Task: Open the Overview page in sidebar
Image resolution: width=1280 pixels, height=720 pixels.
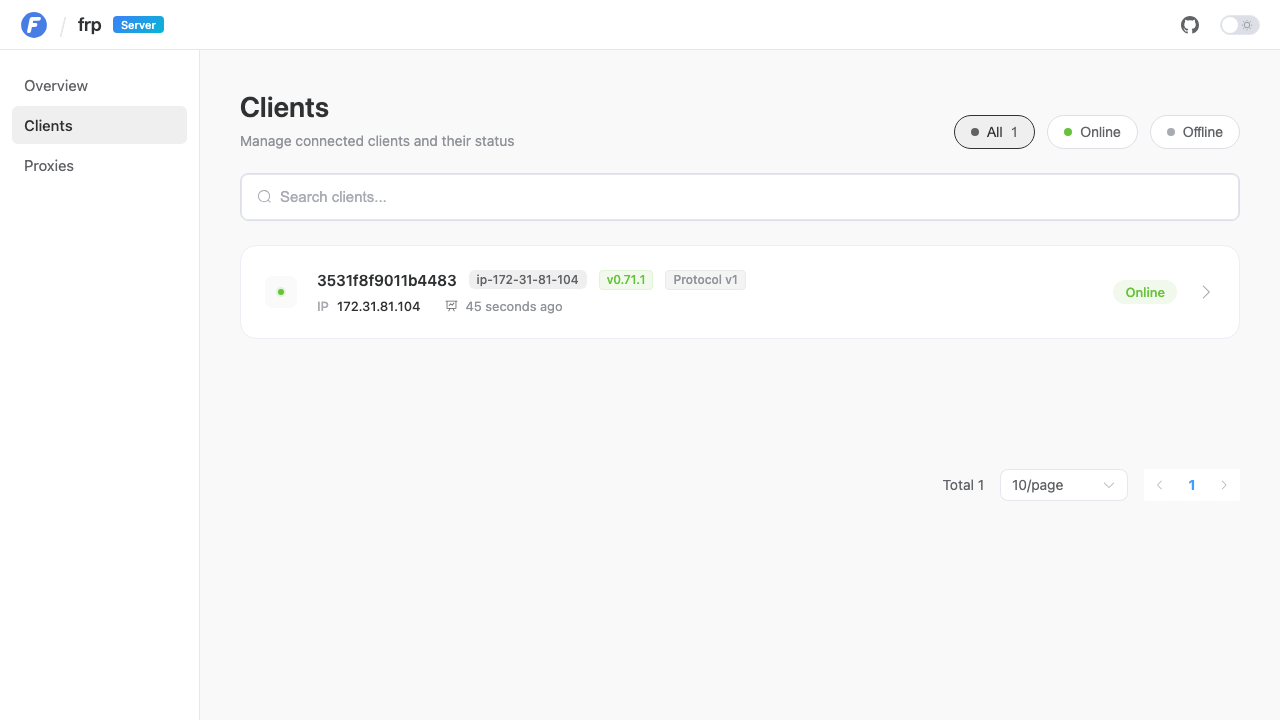Action: click(x=99, y=86)
